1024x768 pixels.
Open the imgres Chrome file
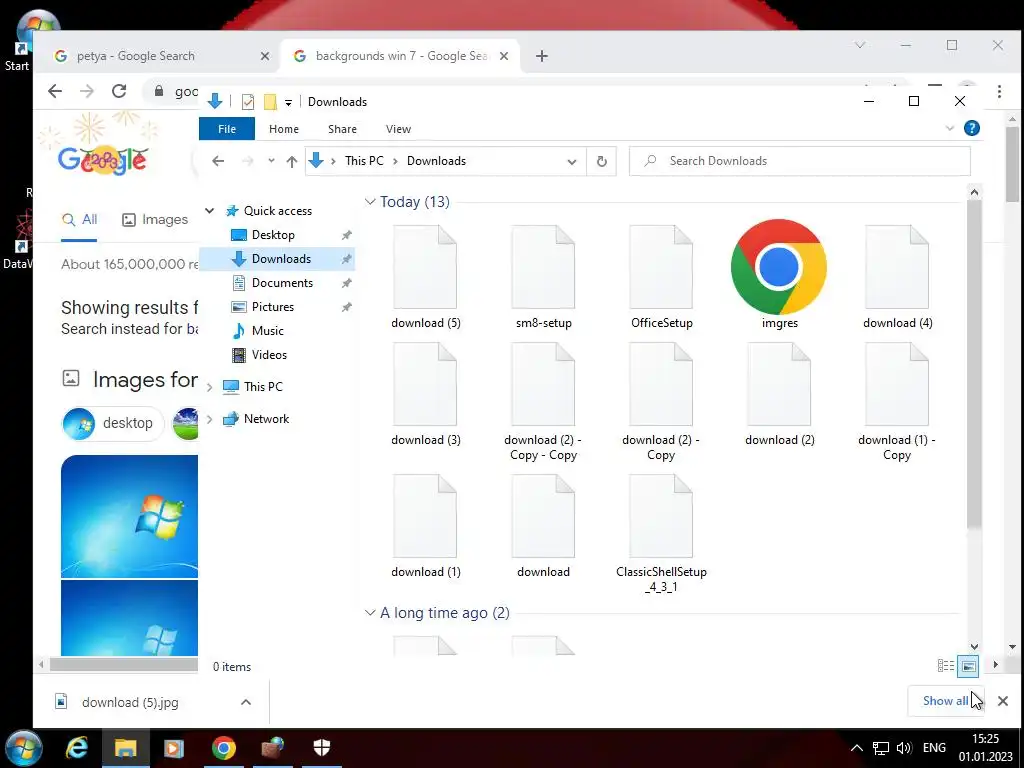[x=779, y=274]
